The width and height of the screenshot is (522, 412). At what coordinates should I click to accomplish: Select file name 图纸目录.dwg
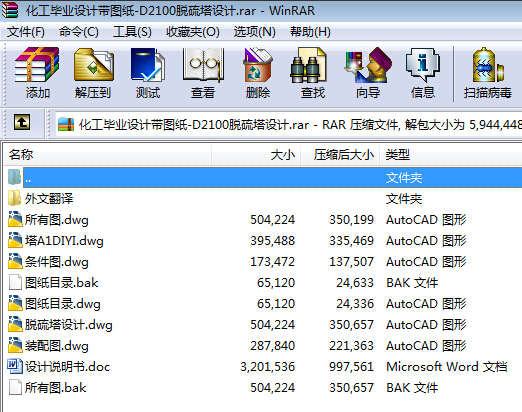63,304
